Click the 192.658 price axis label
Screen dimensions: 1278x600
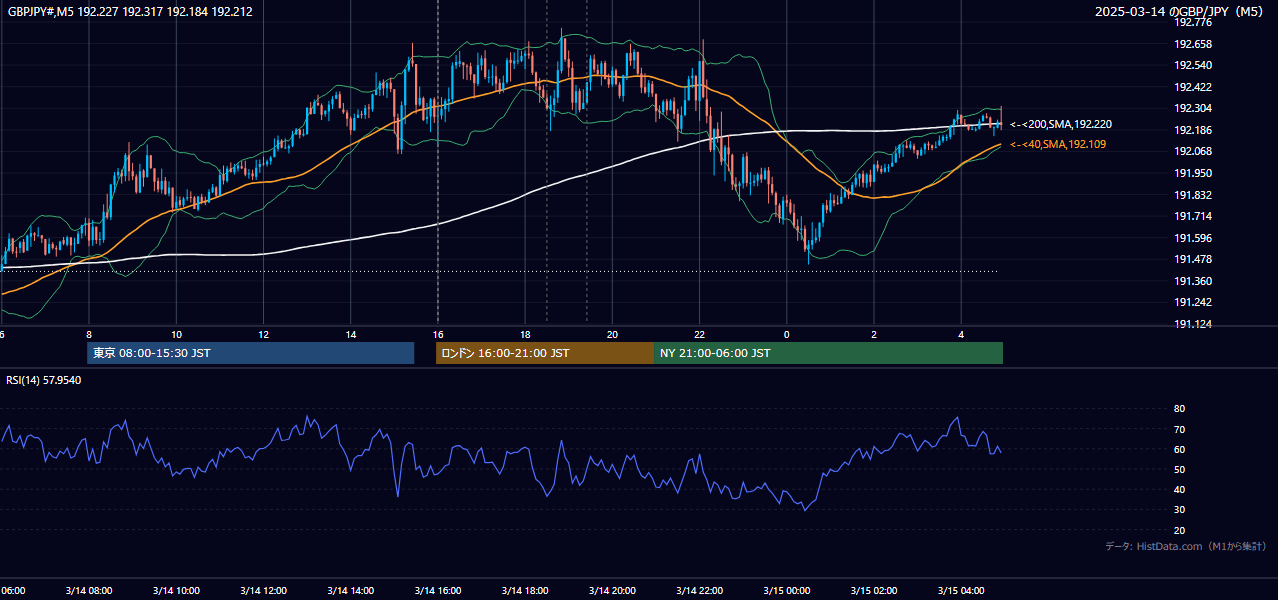pos(1192,44)
